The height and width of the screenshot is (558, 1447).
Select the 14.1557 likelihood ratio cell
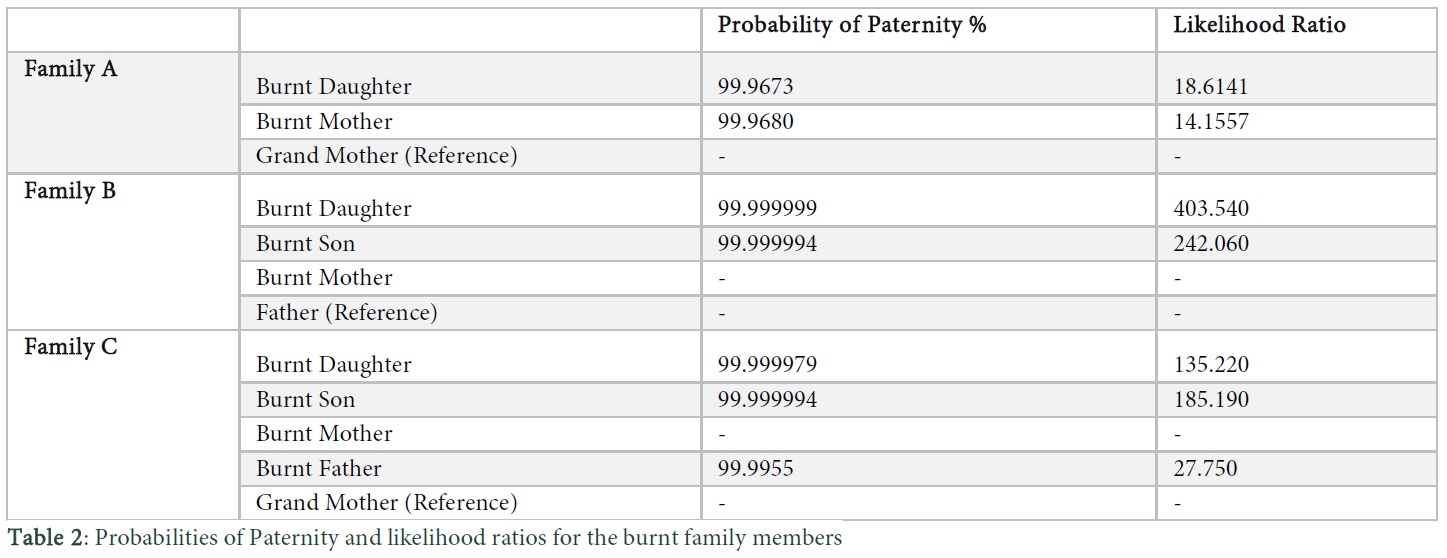tap(1211, 122)
